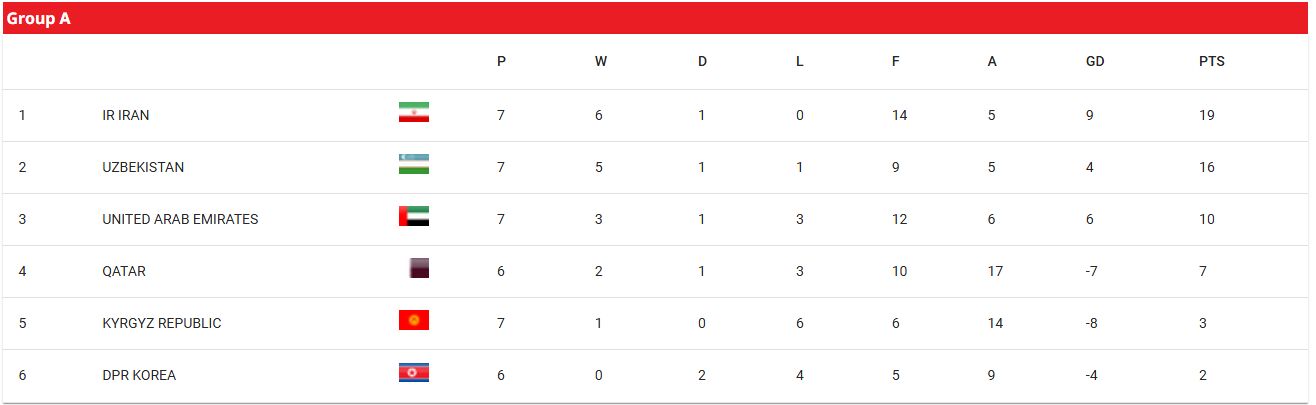This screenshot has width=1316, height=405.
Task: Click the Uzbekistan flag icon
Action: pos(414,164)
